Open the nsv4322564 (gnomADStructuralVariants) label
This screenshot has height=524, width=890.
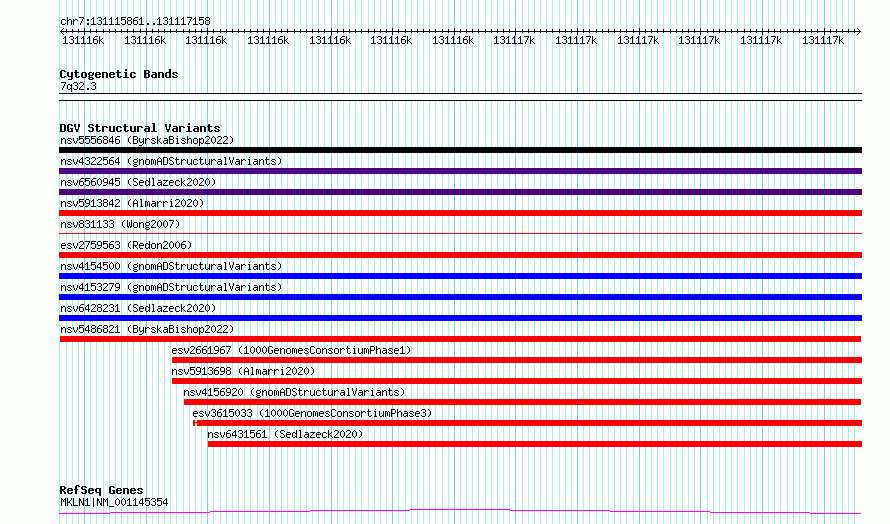tap(171, 161)
